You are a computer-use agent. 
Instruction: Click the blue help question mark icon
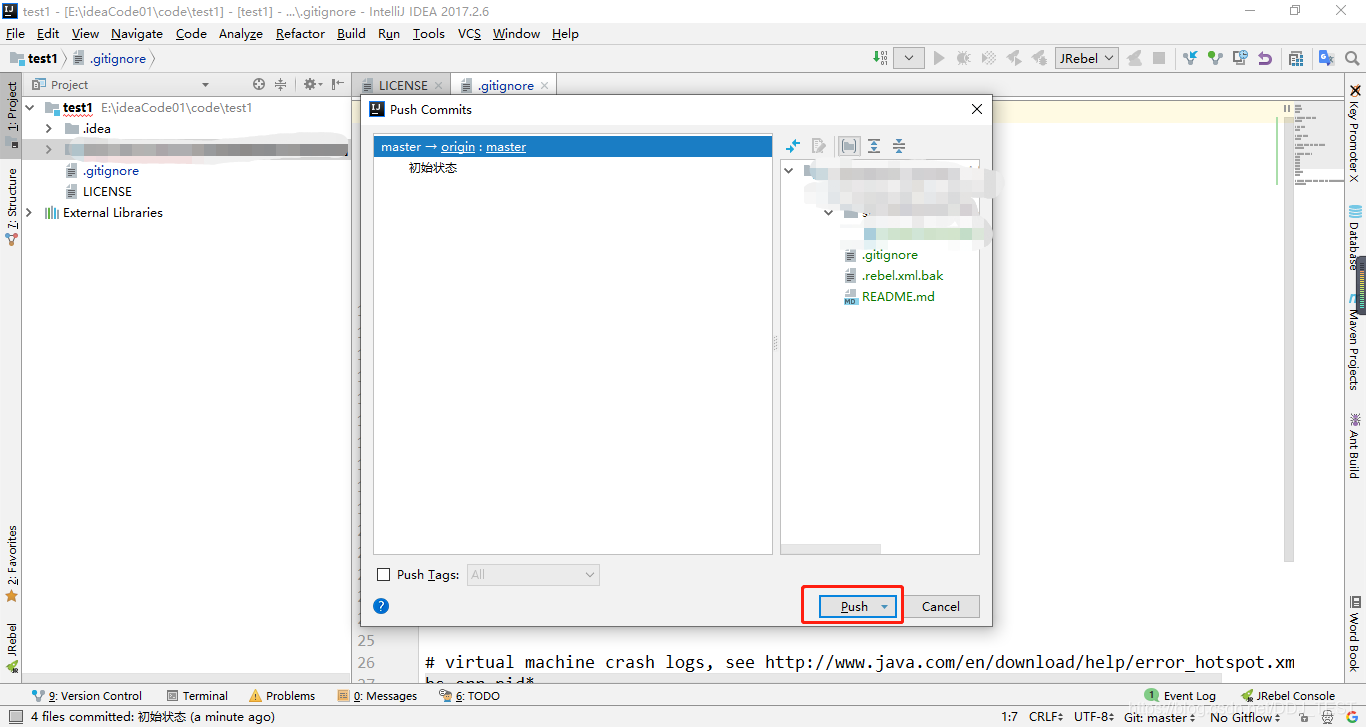[x=381, y=606]
